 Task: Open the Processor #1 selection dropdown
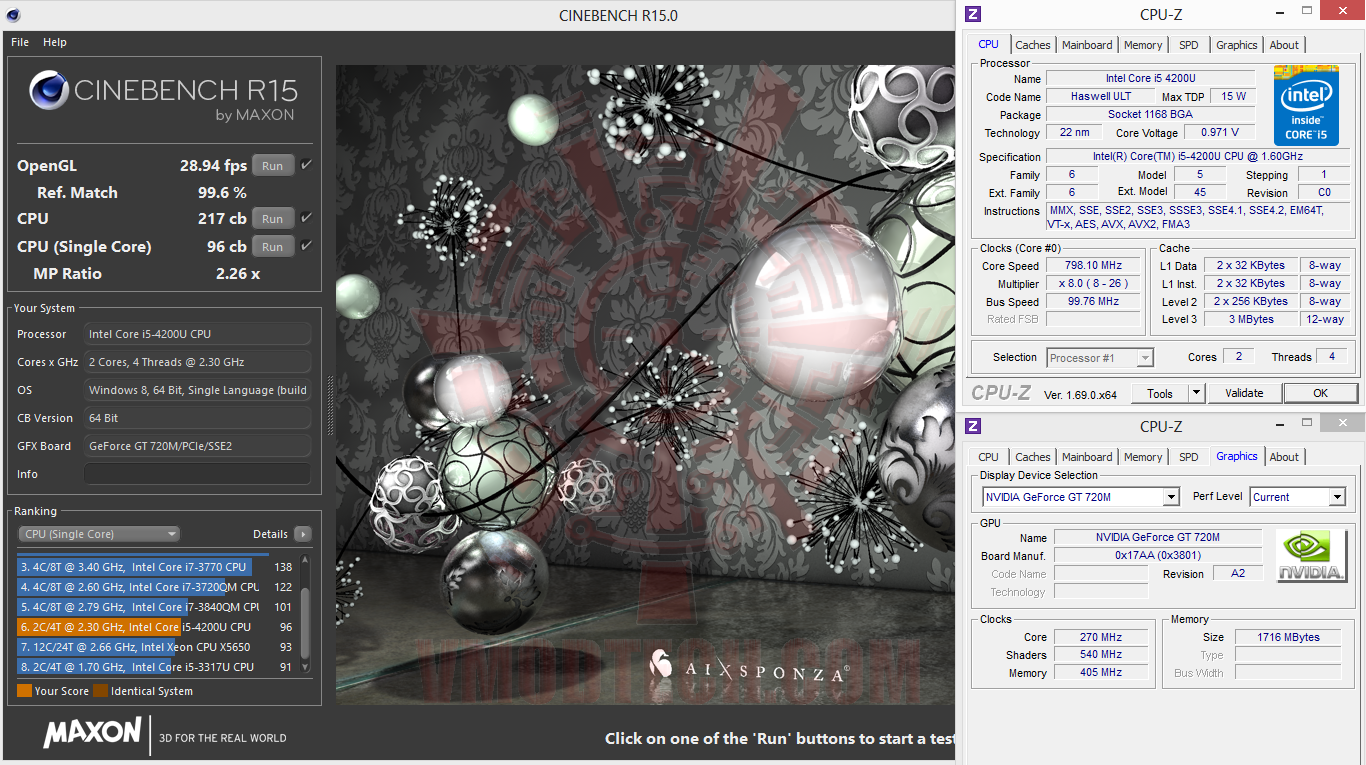pos(1100,358)
